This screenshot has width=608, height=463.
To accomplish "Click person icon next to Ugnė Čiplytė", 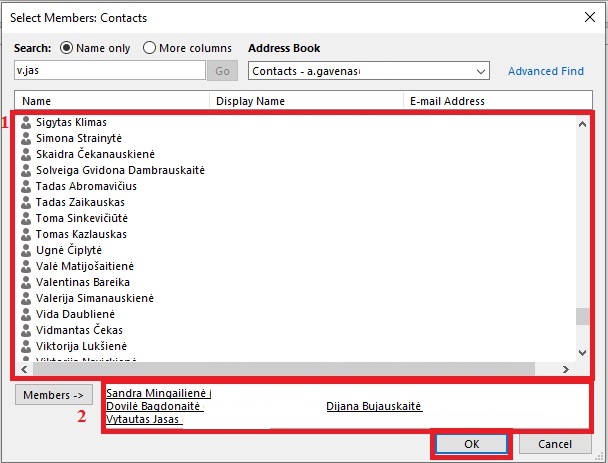I will [x=27, y=250].
